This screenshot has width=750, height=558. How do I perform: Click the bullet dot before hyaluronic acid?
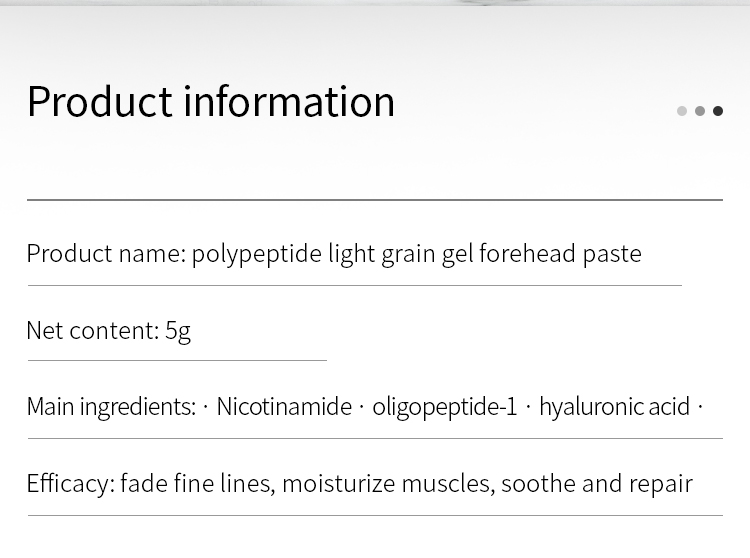(528, 407)
